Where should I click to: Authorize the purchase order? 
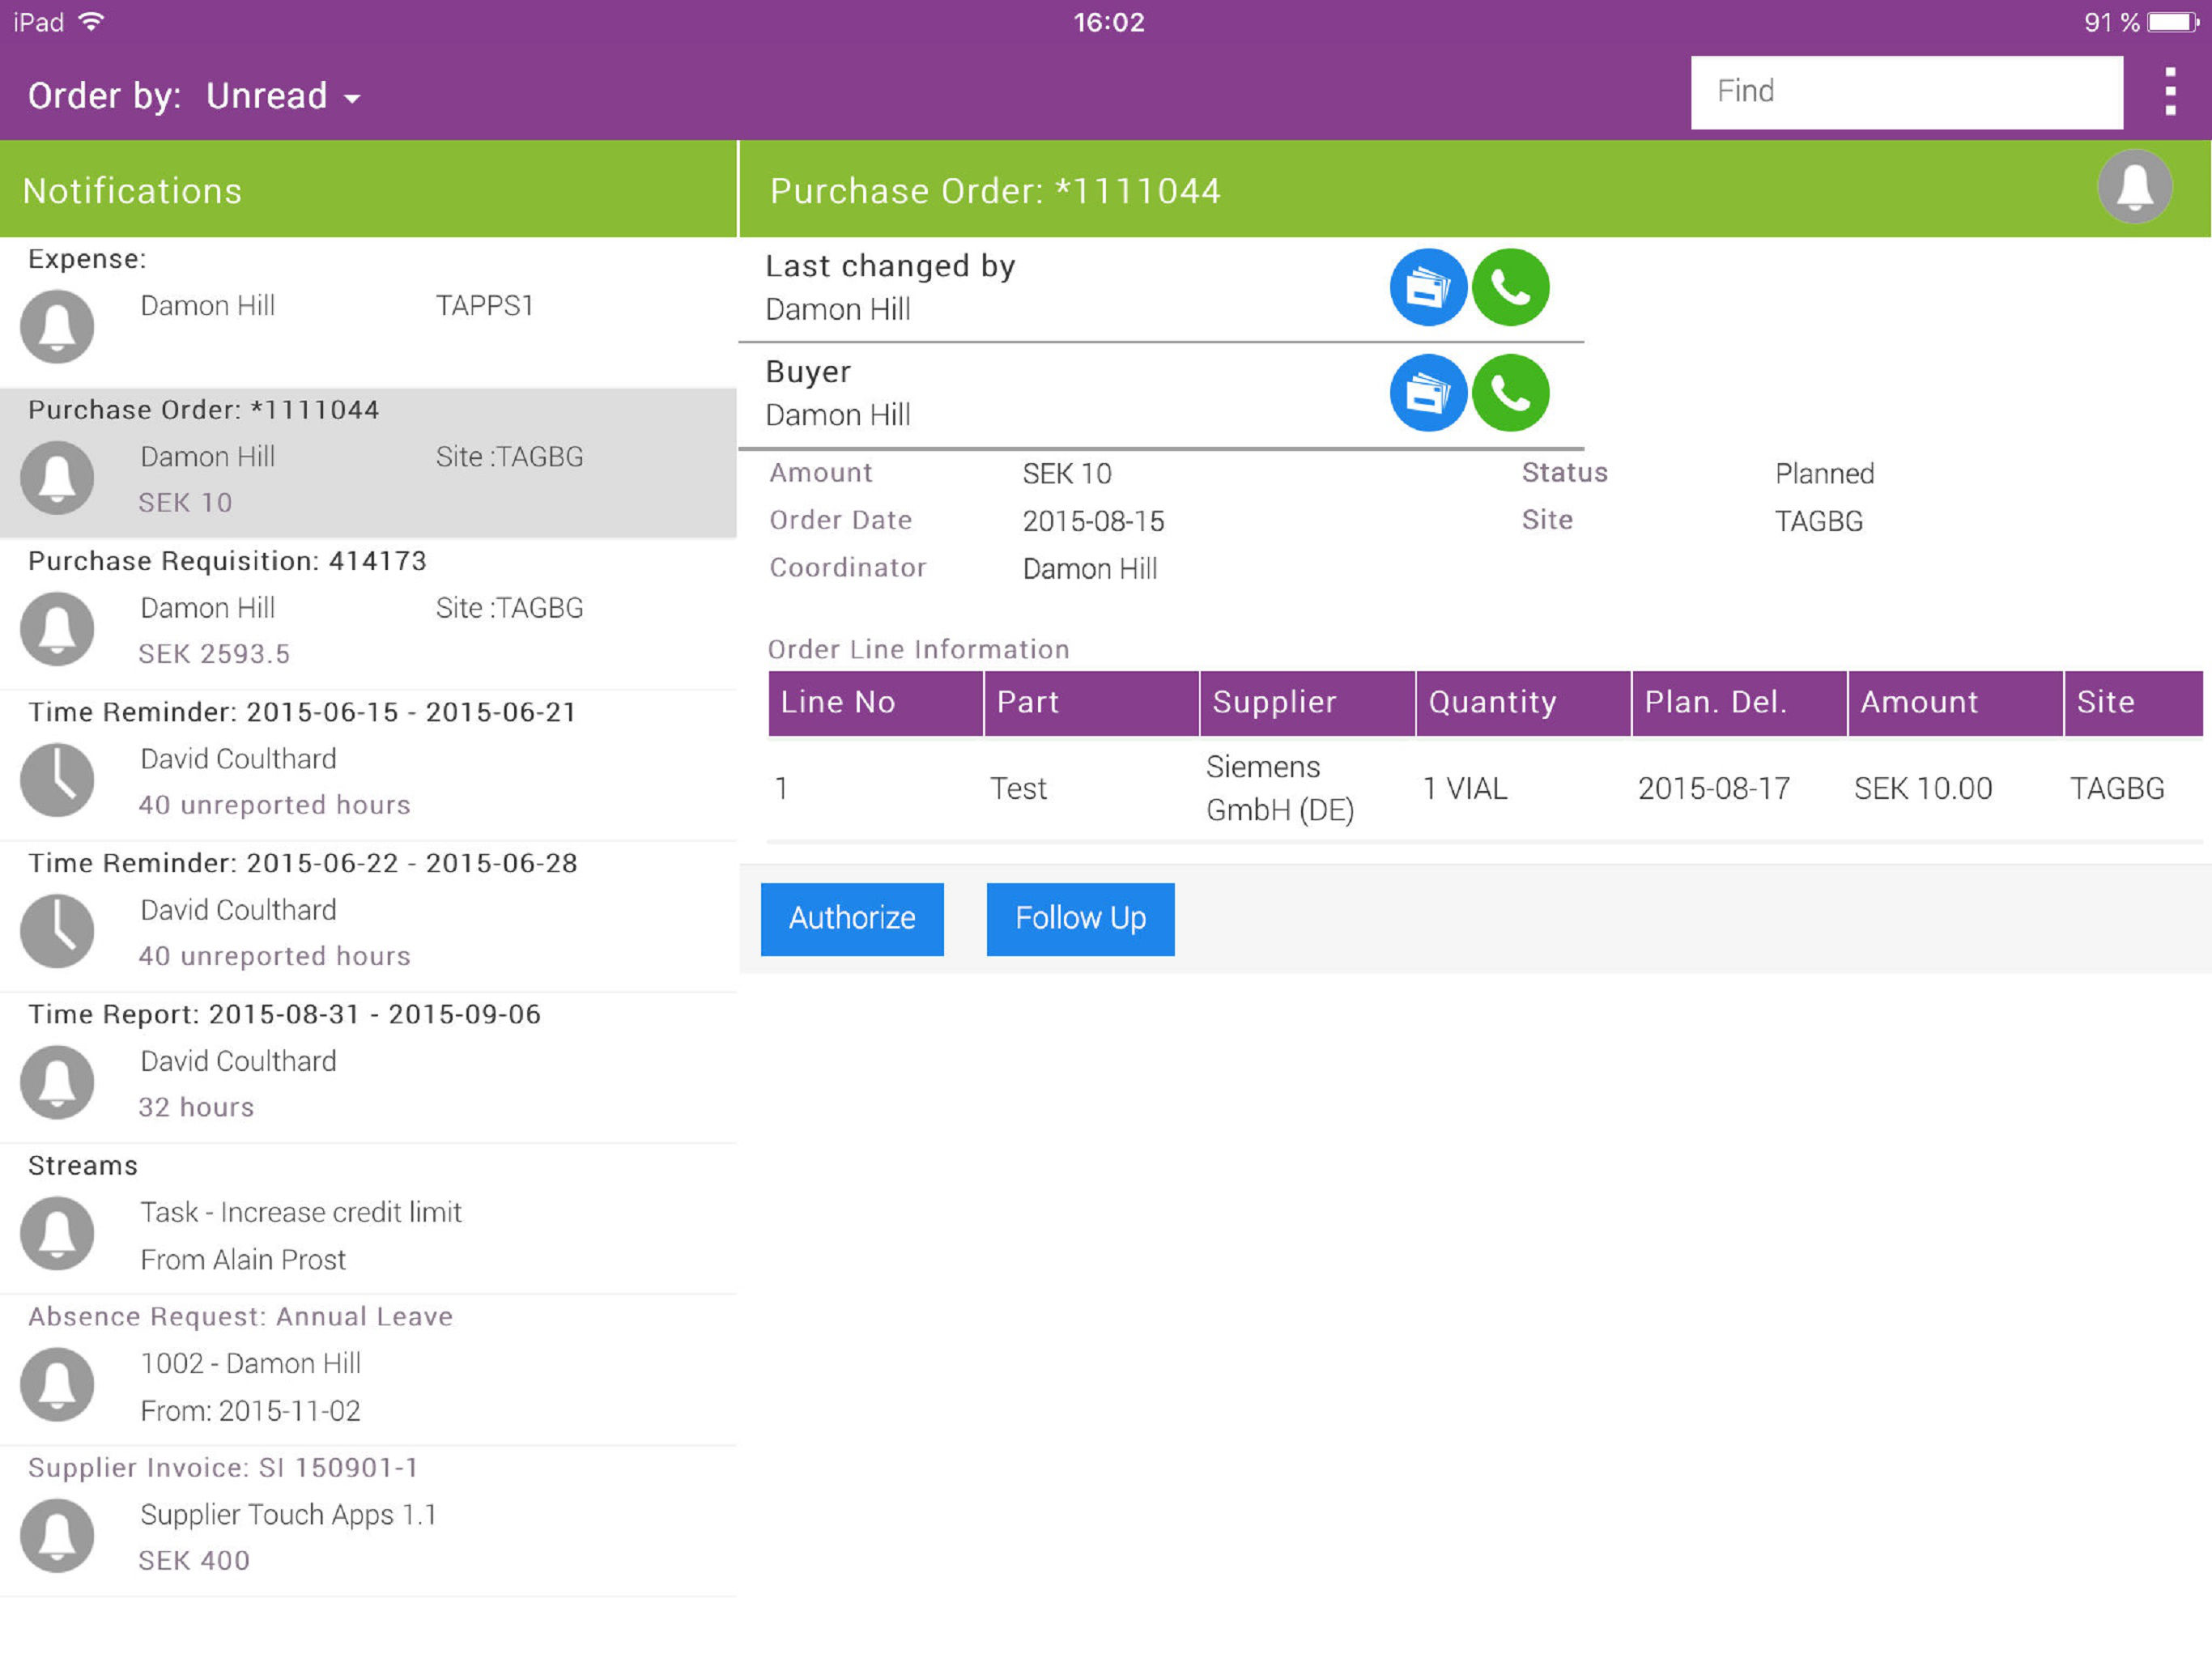(x=852, y=918)
